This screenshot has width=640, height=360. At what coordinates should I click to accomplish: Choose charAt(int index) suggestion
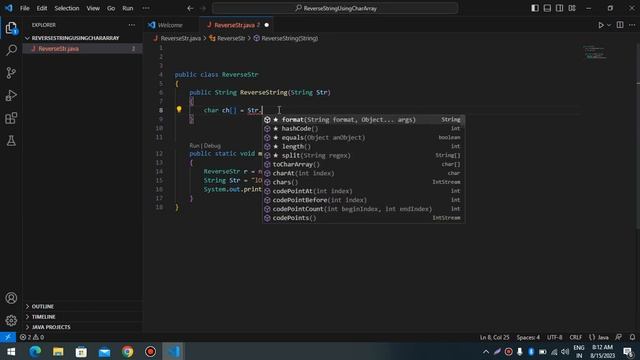click(x=363, y=173)
